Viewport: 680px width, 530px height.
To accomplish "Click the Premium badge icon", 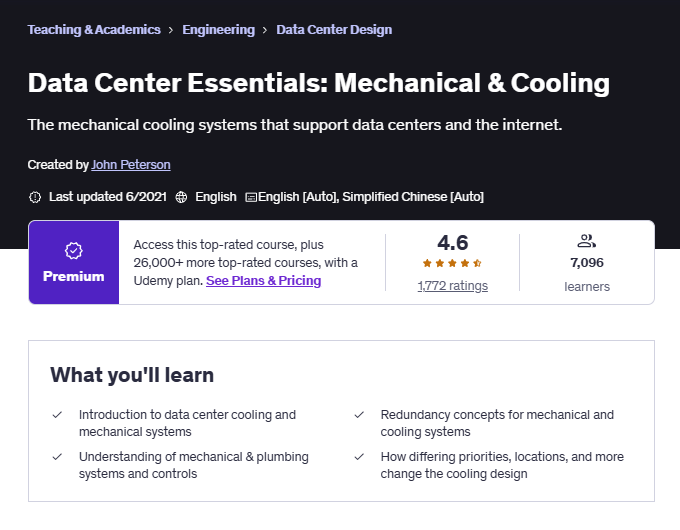I will pos(73,250).
